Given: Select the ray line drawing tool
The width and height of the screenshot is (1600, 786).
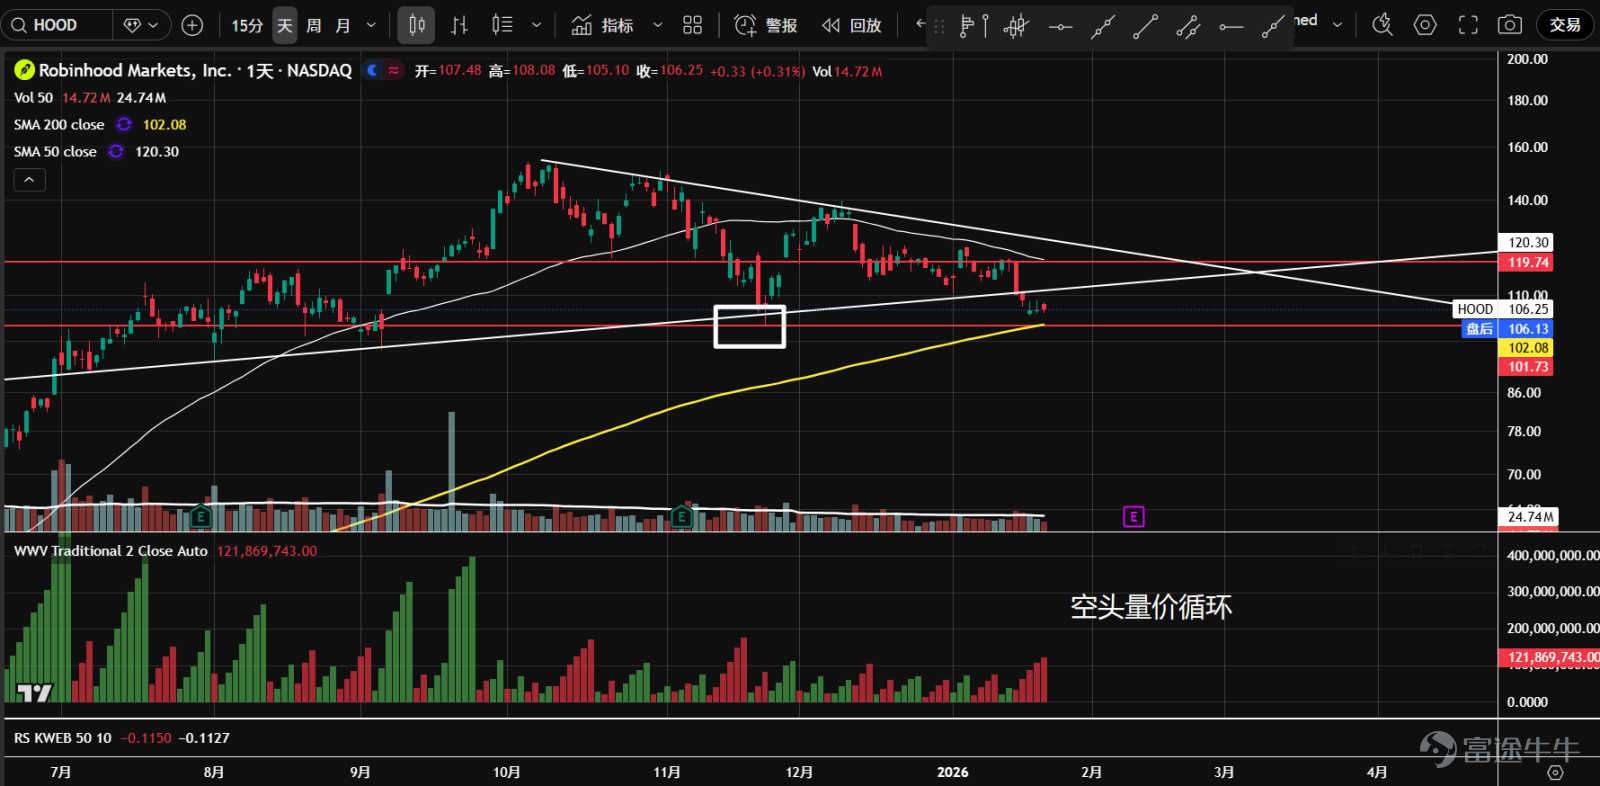Looking at the screenshot, I should pos(1272,27).
